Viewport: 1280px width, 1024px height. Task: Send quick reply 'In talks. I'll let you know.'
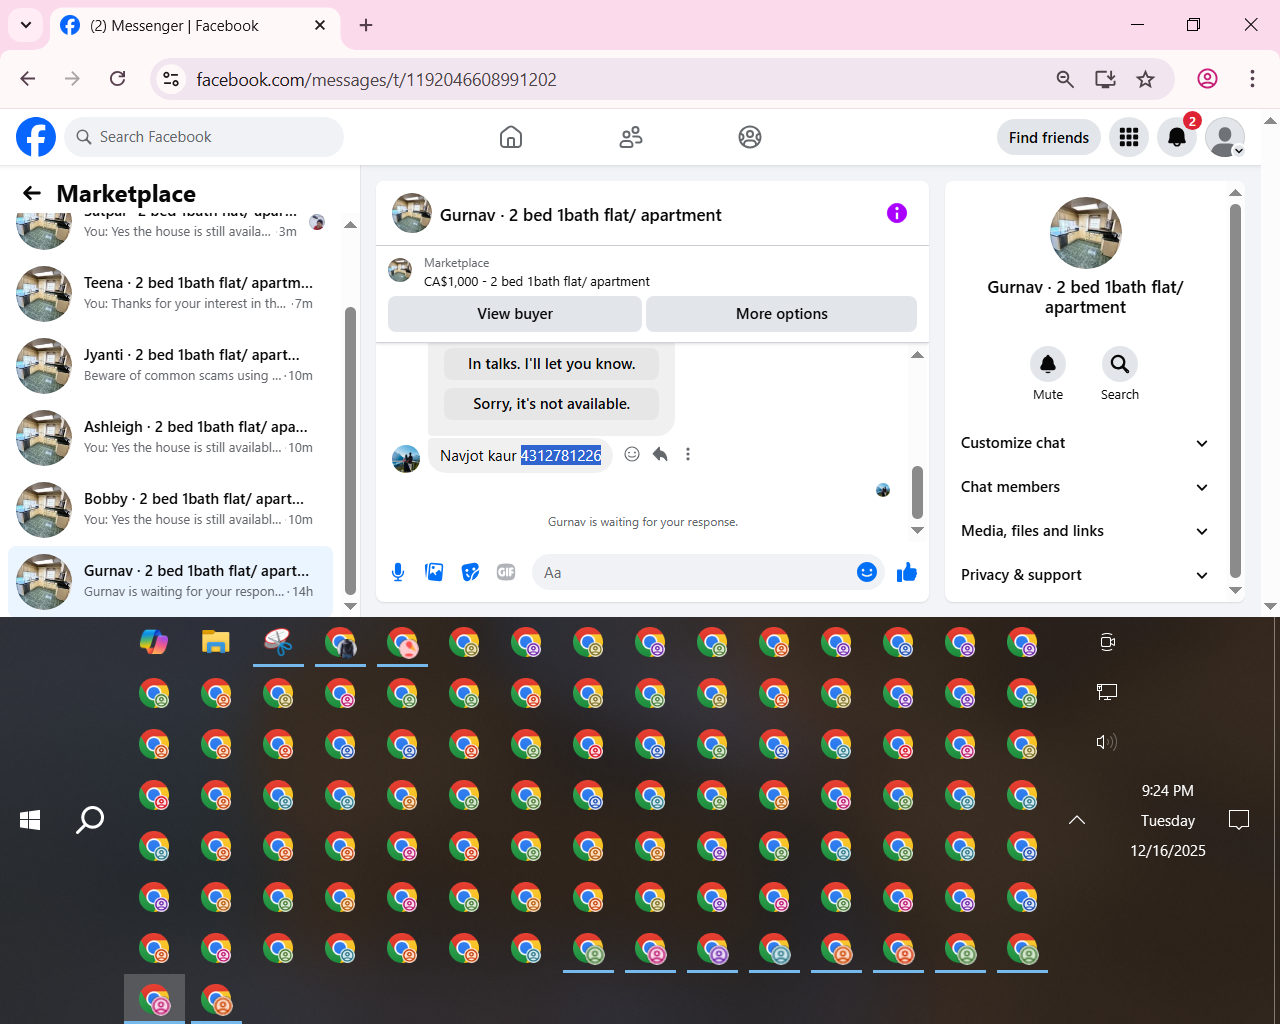tap(552, 364)
